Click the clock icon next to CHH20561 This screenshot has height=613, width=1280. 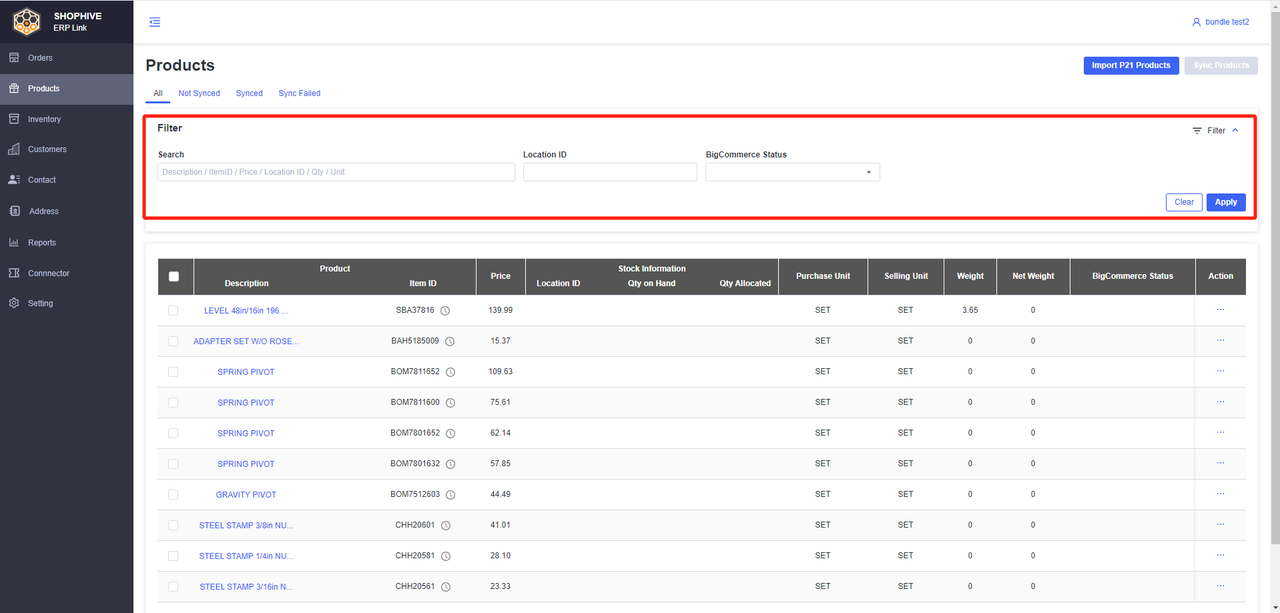[x=446, y=587]
